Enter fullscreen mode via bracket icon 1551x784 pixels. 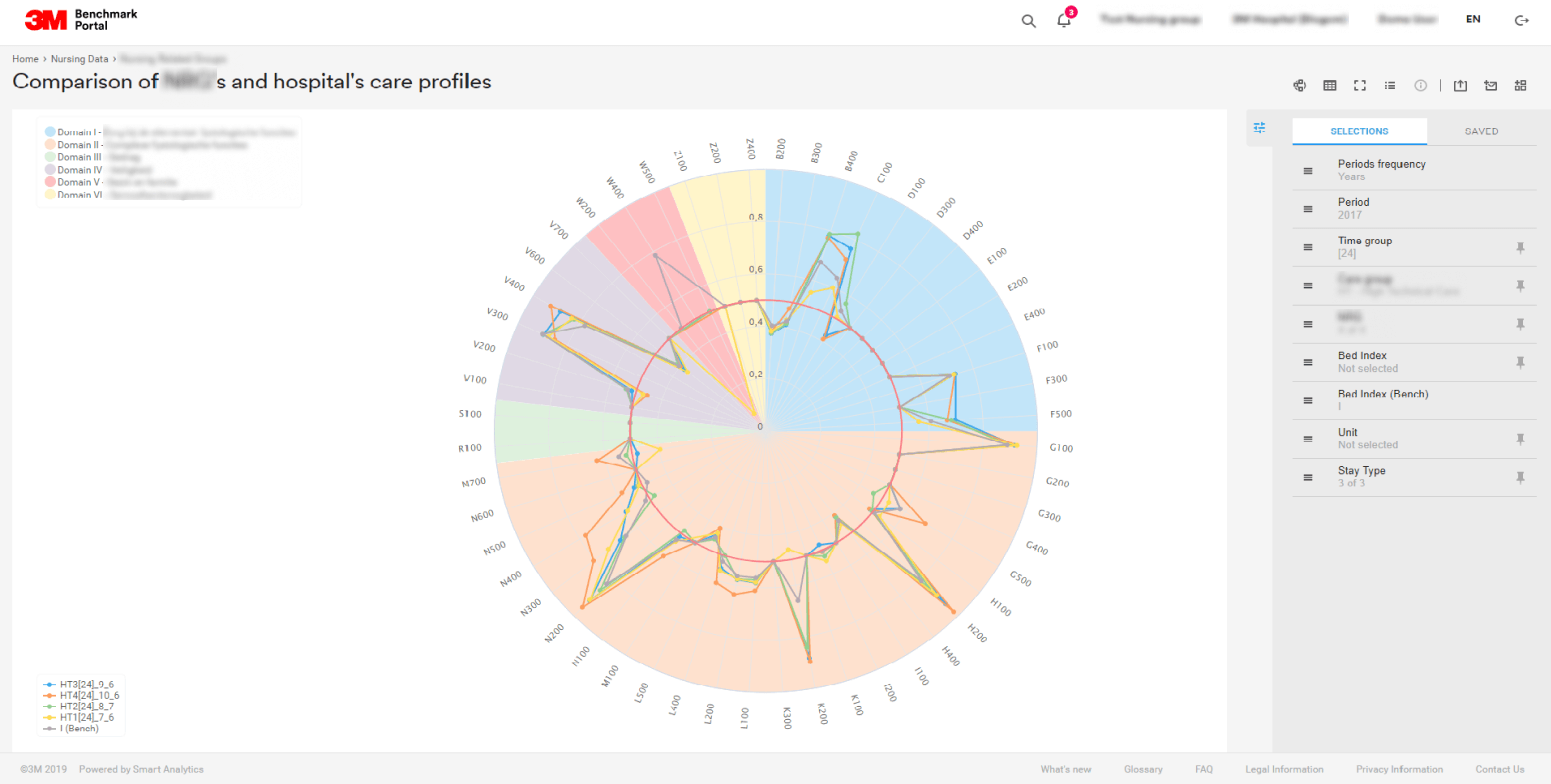point(1360,86)
